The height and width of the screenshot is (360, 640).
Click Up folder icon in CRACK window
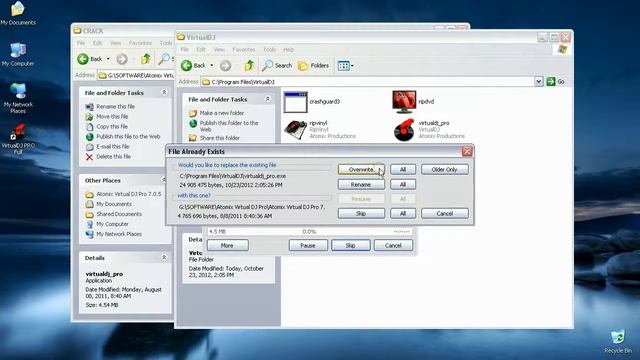pyautogui.click(x=145, y=59)
